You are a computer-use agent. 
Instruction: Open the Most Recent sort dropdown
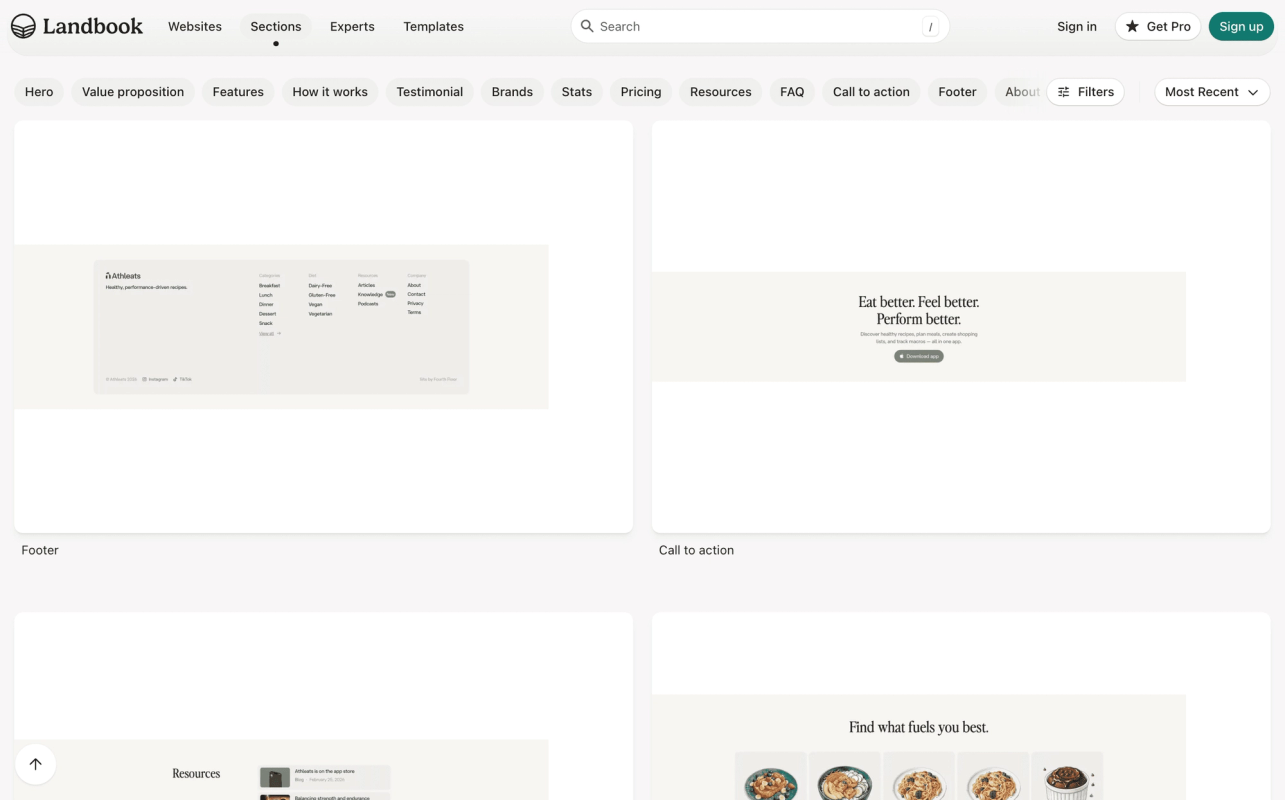pos(1212,92)
